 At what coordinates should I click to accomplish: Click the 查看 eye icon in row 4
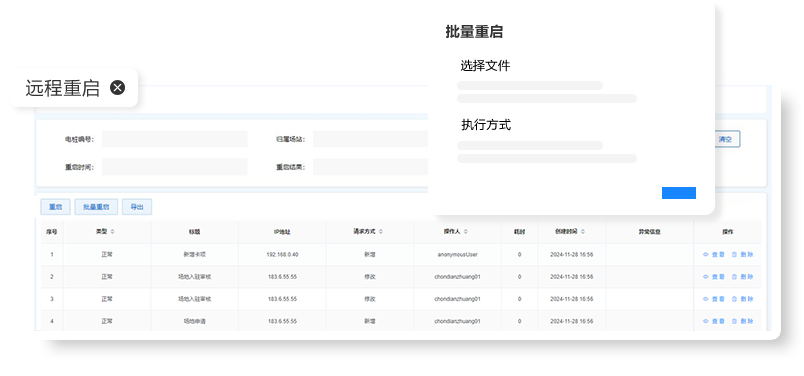(x=706, y=321)
